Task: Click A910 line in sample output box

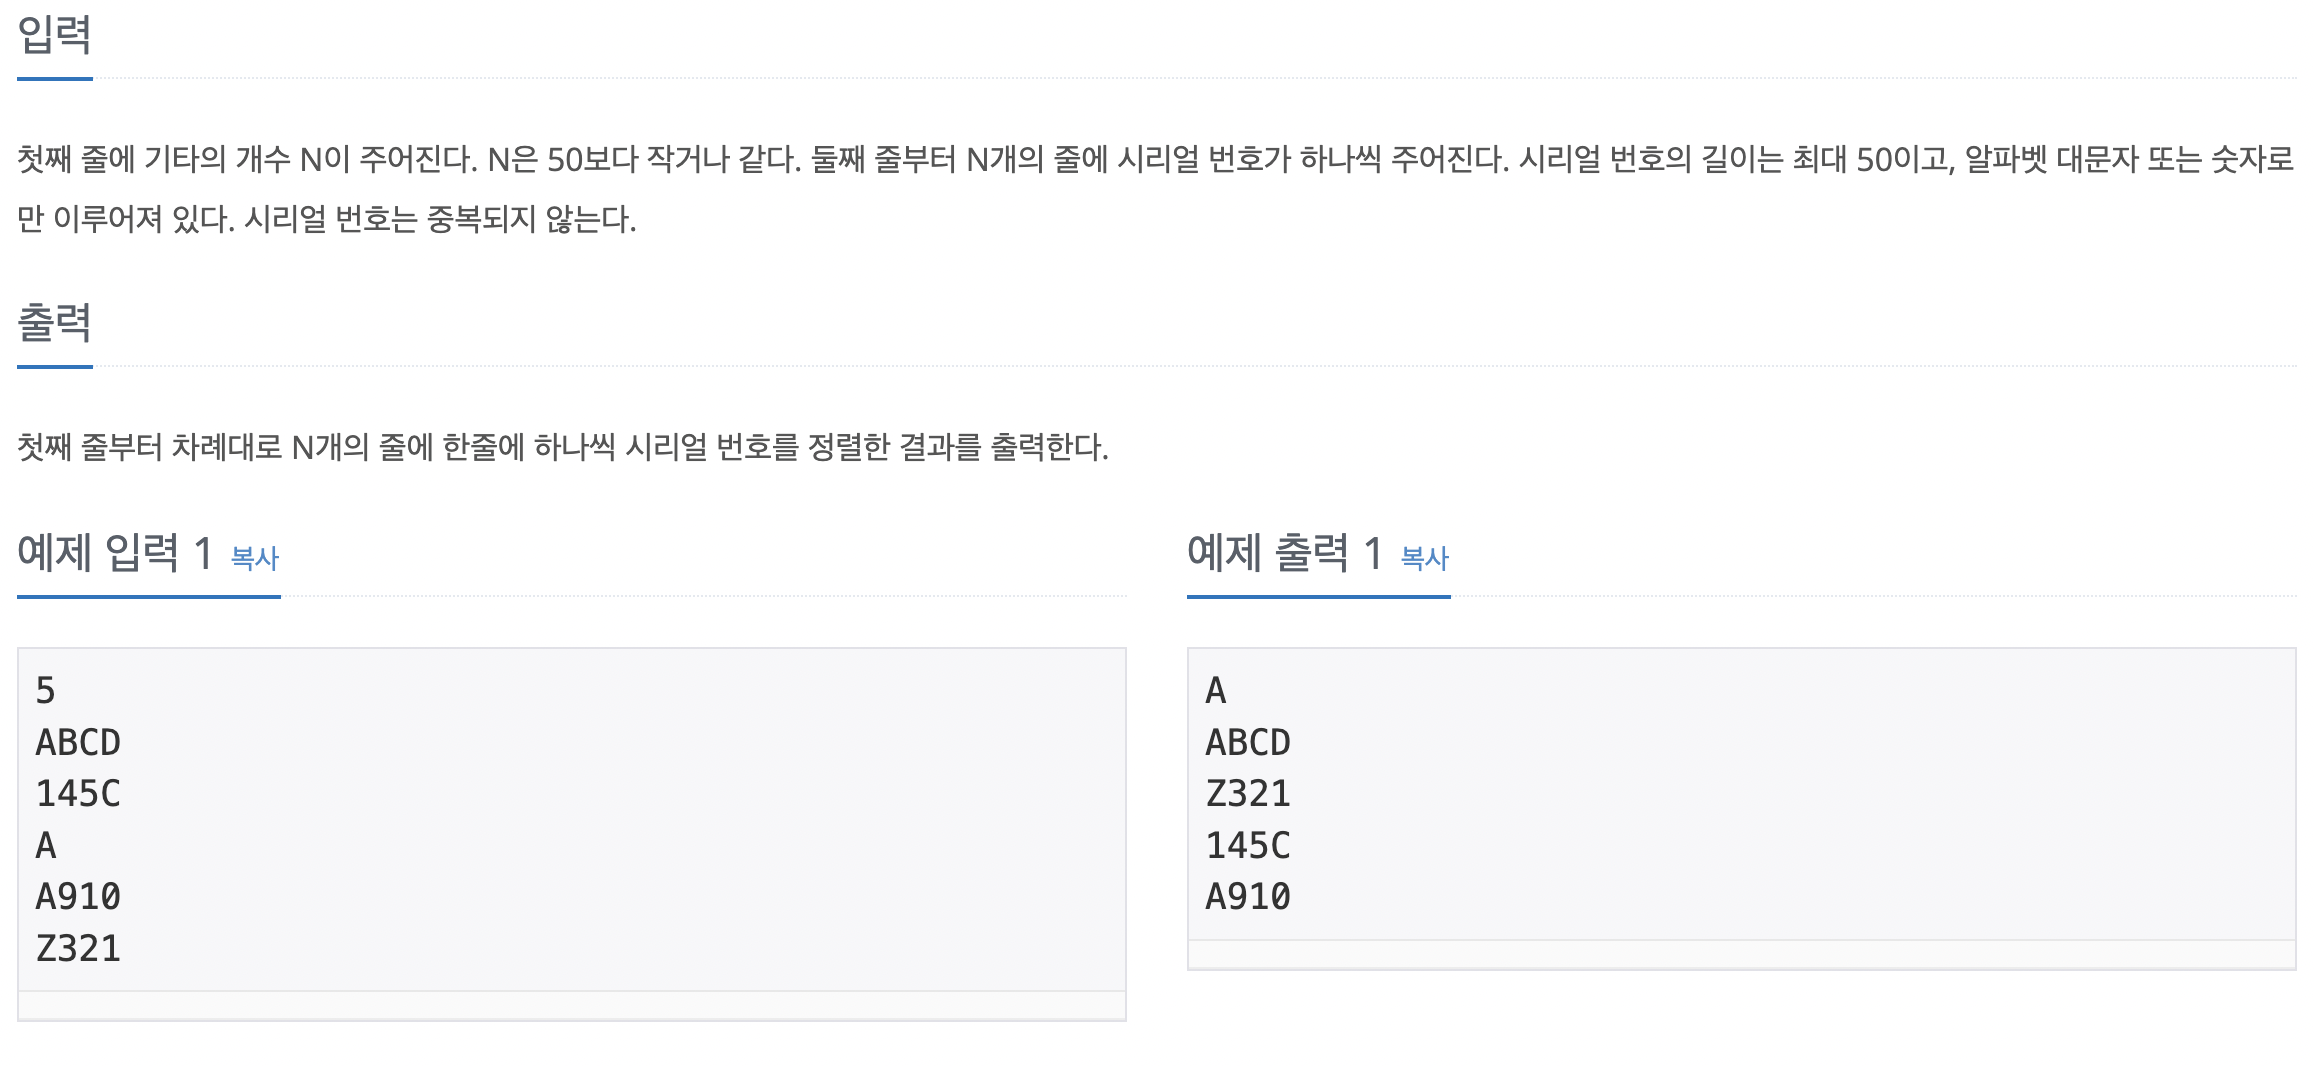Action: pyautogui.click(x=1248, y=897)
